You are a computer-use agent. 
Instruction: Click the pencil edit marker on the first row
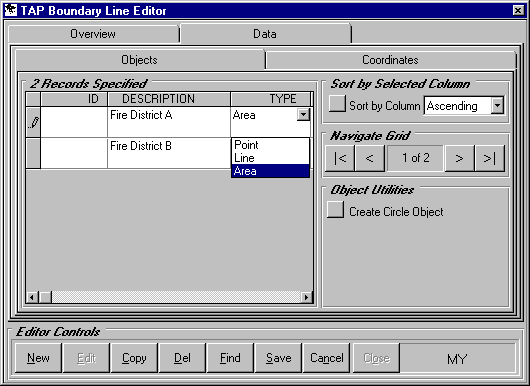(x=33, y=122)
